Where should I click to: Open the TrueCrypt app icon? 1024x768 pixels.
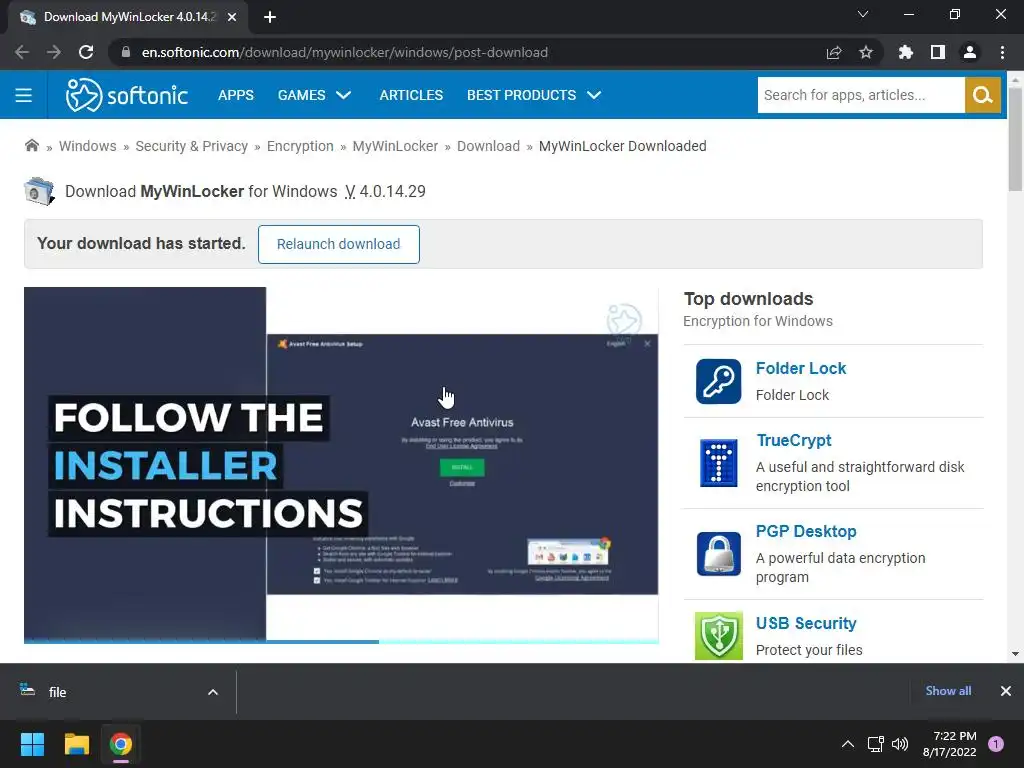pos(718,463)
